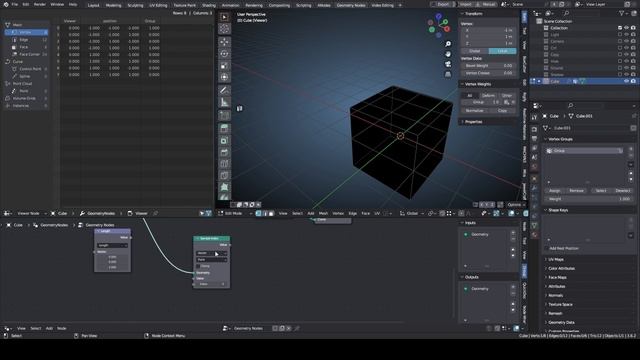The image size is (640, 360).
Task: Click the Assign vertex group button
Action: click(x=554, y=191)
